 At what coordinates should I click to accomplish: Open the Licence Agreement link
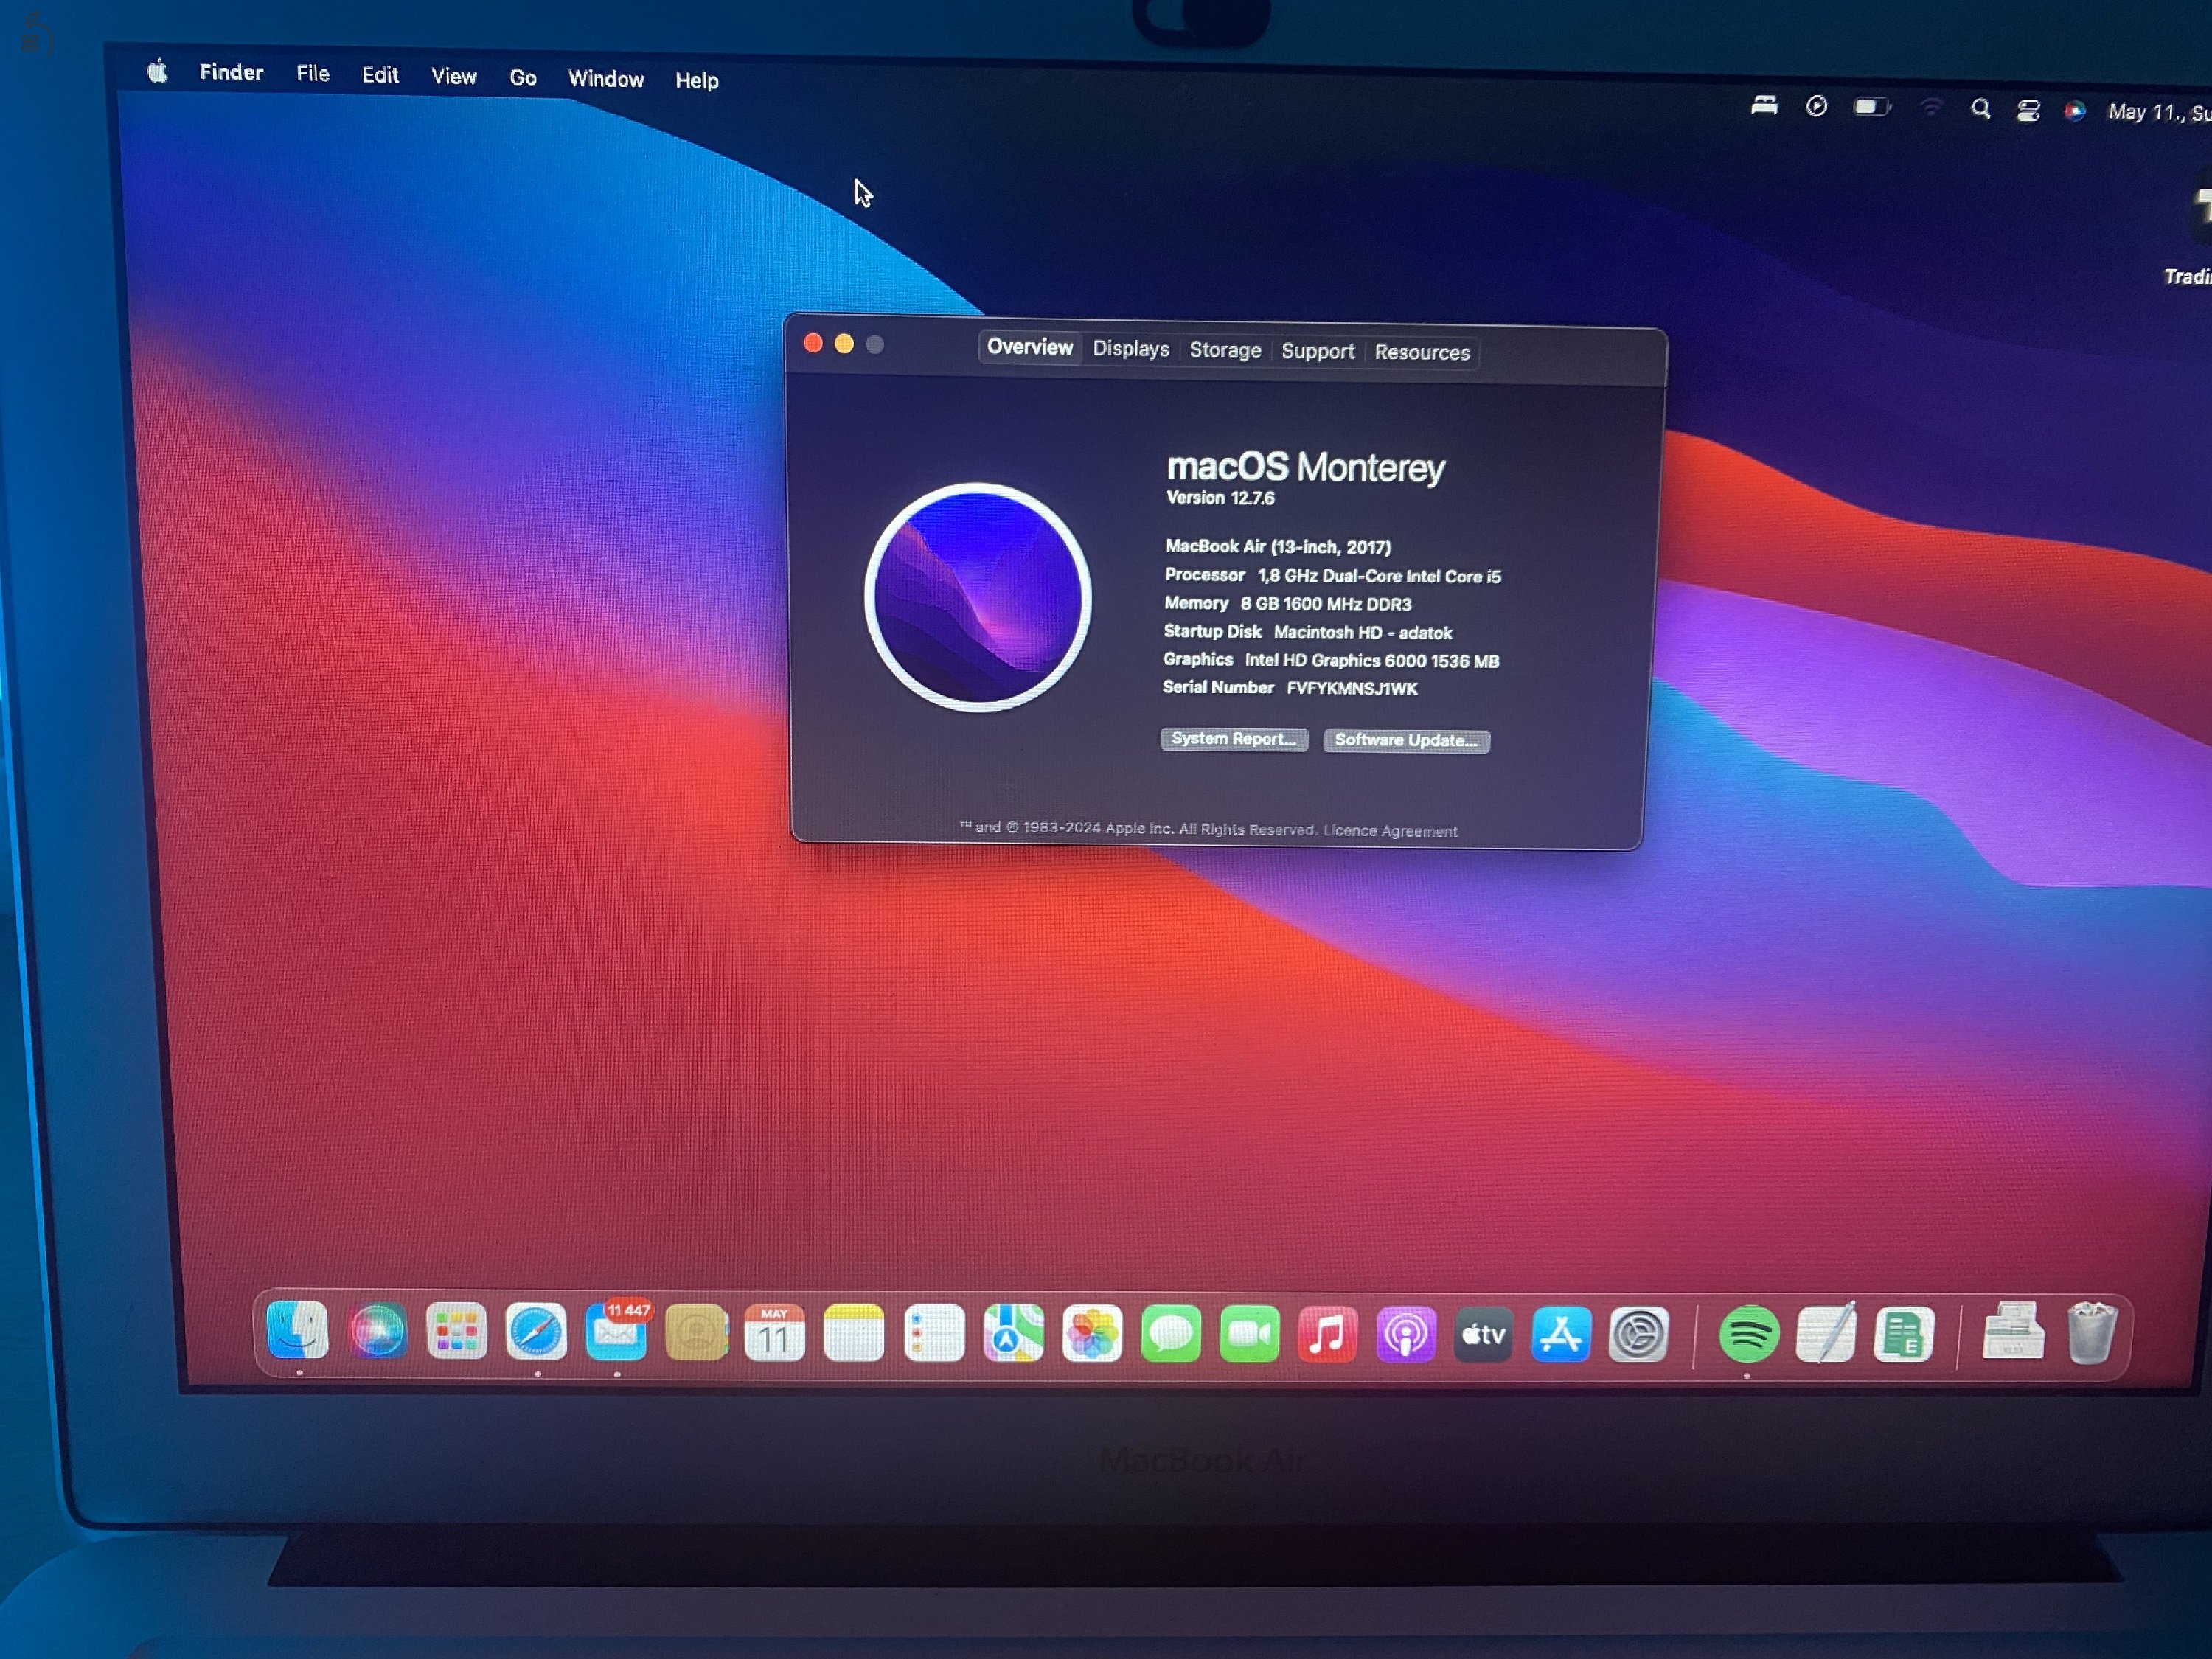[x=1390, y=831]
